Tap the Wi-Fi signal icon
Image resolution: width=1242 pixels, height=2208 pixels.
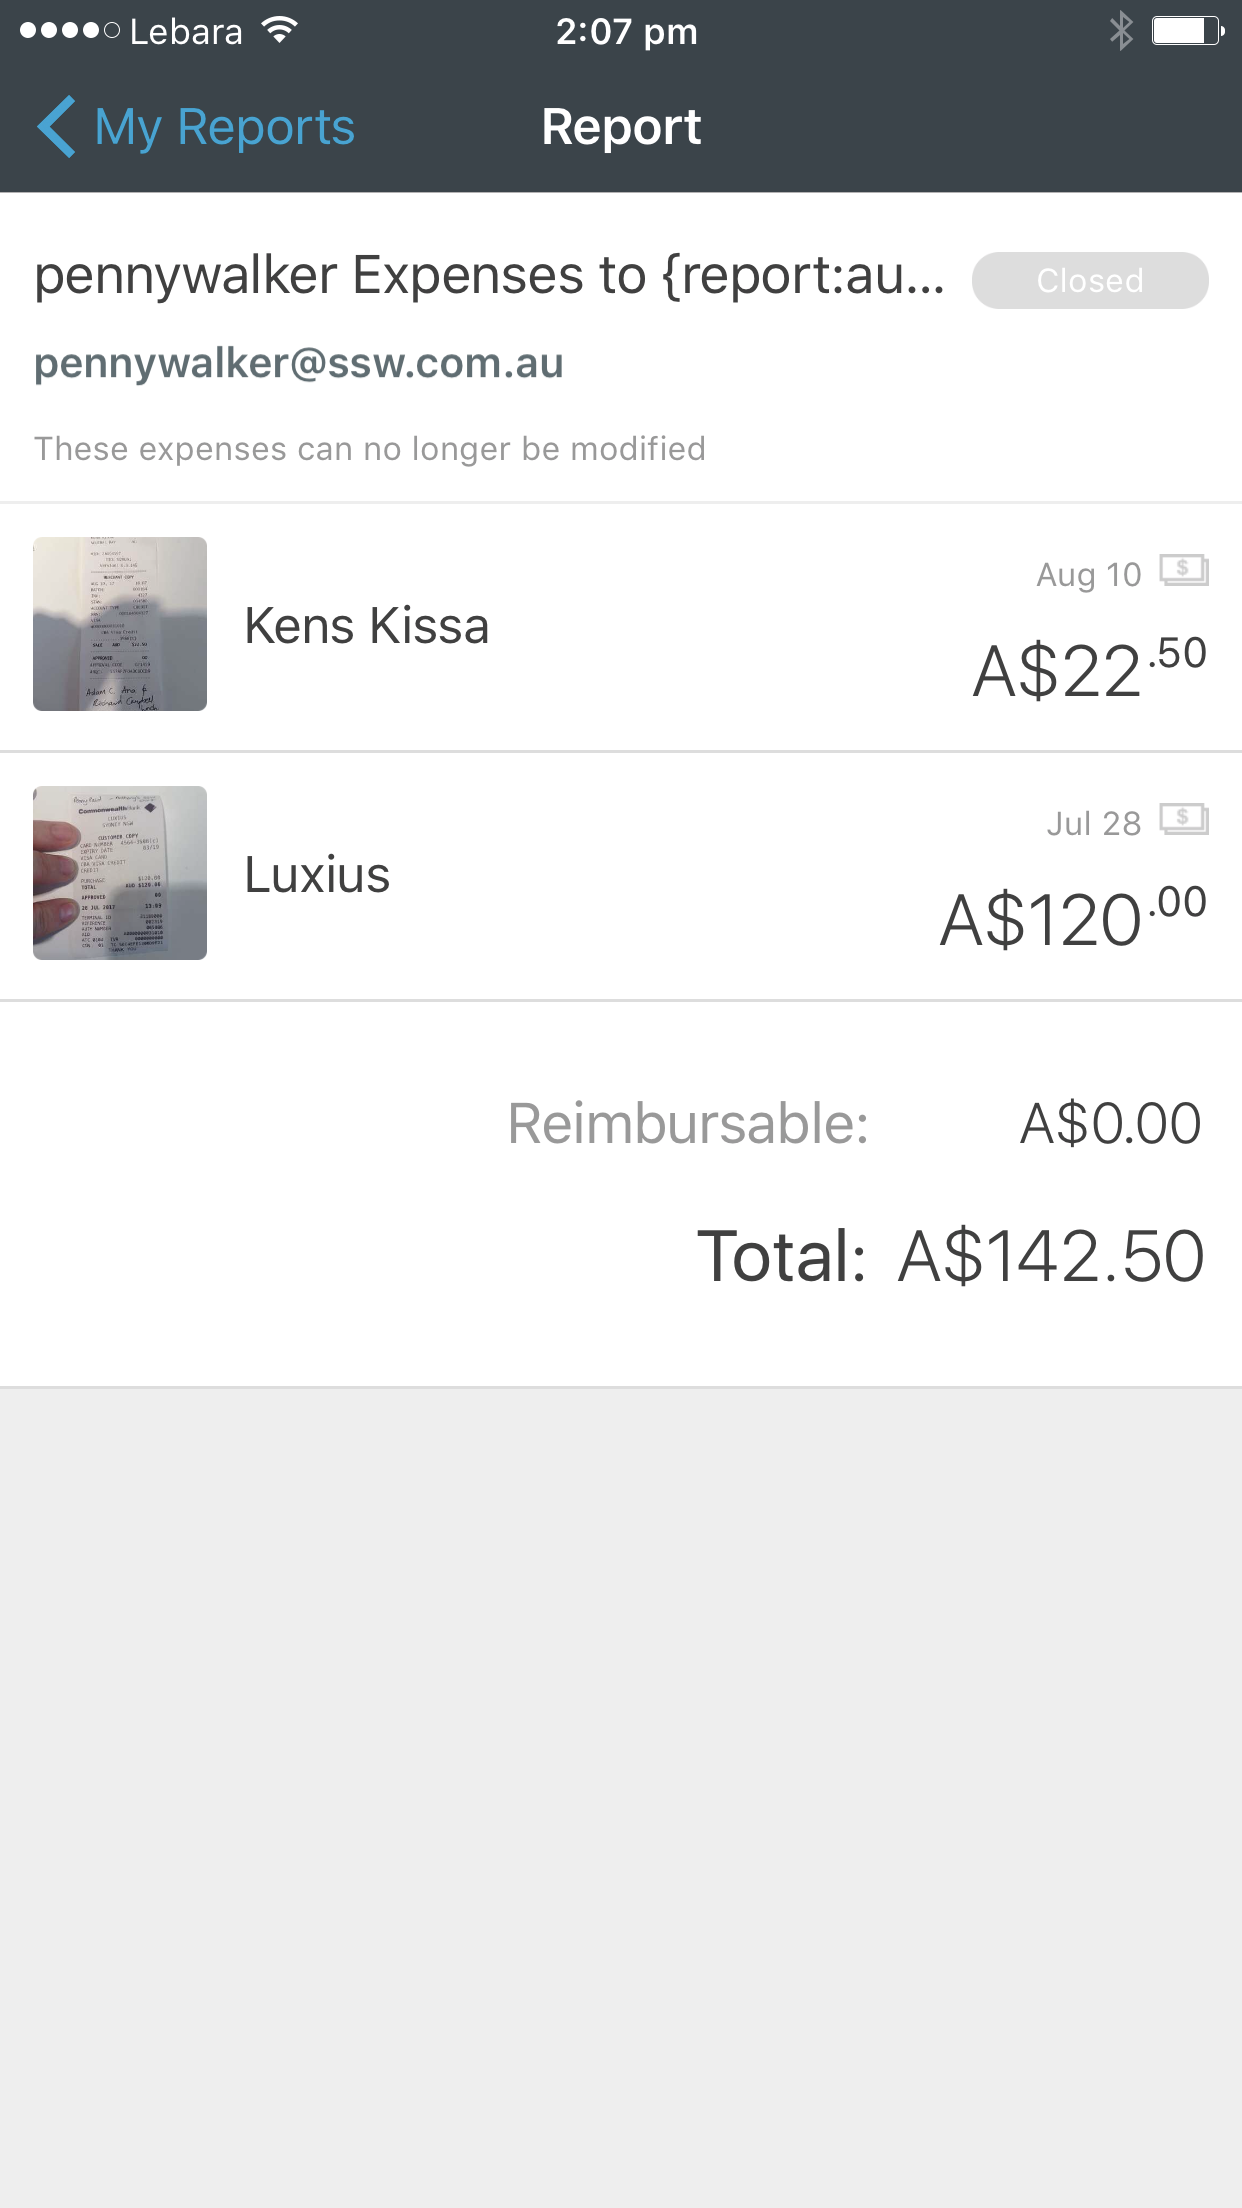point(280,31)
